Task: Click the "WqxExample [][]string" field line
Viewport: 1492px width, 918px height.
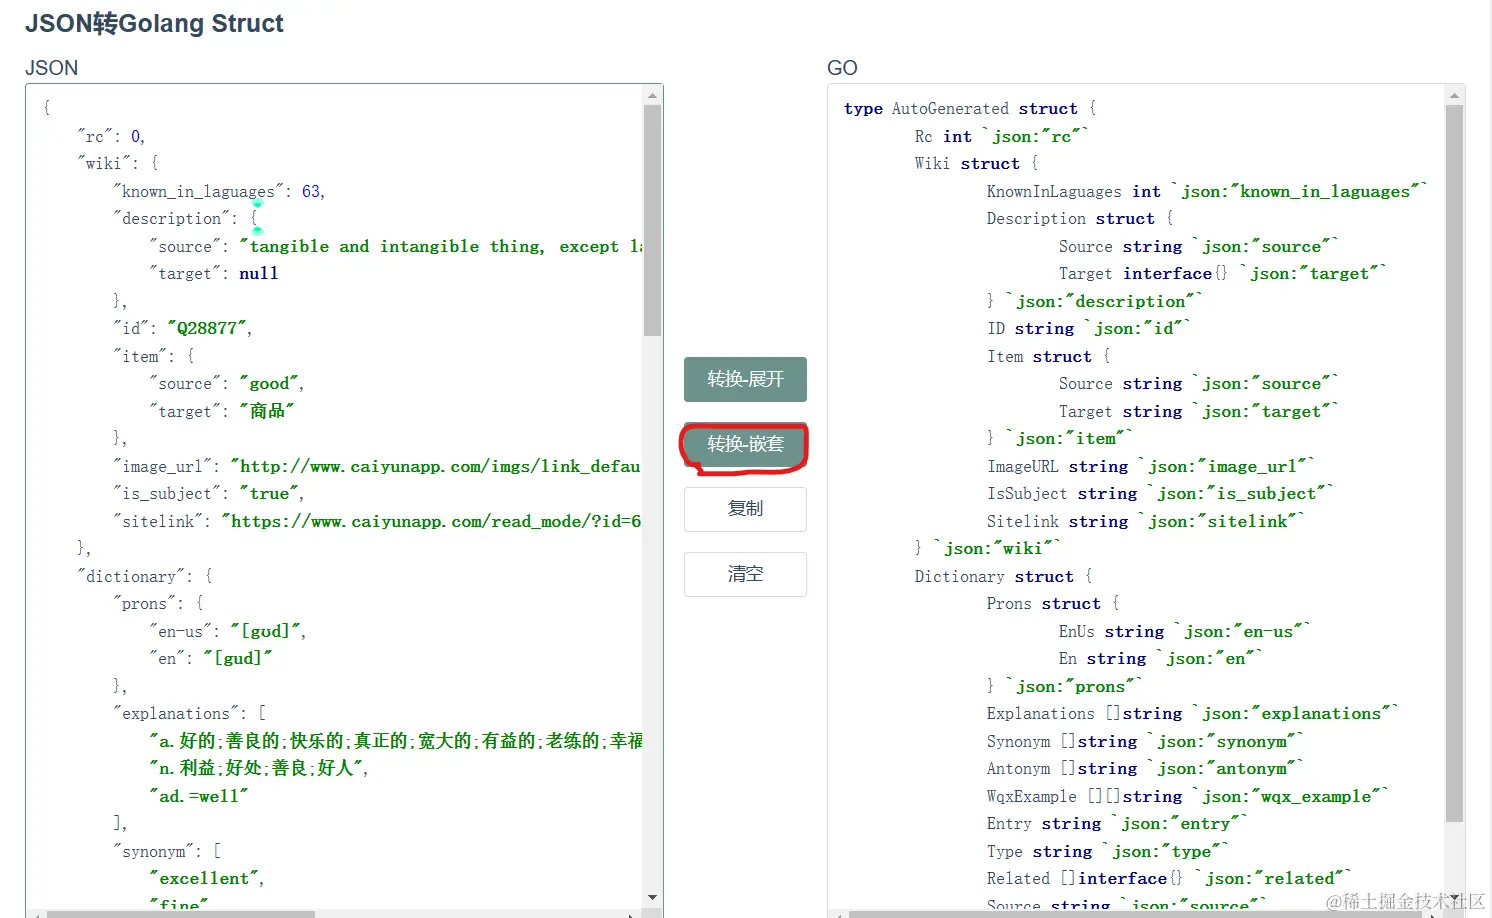Action: pyautogui.click(x=1188, y=796)
